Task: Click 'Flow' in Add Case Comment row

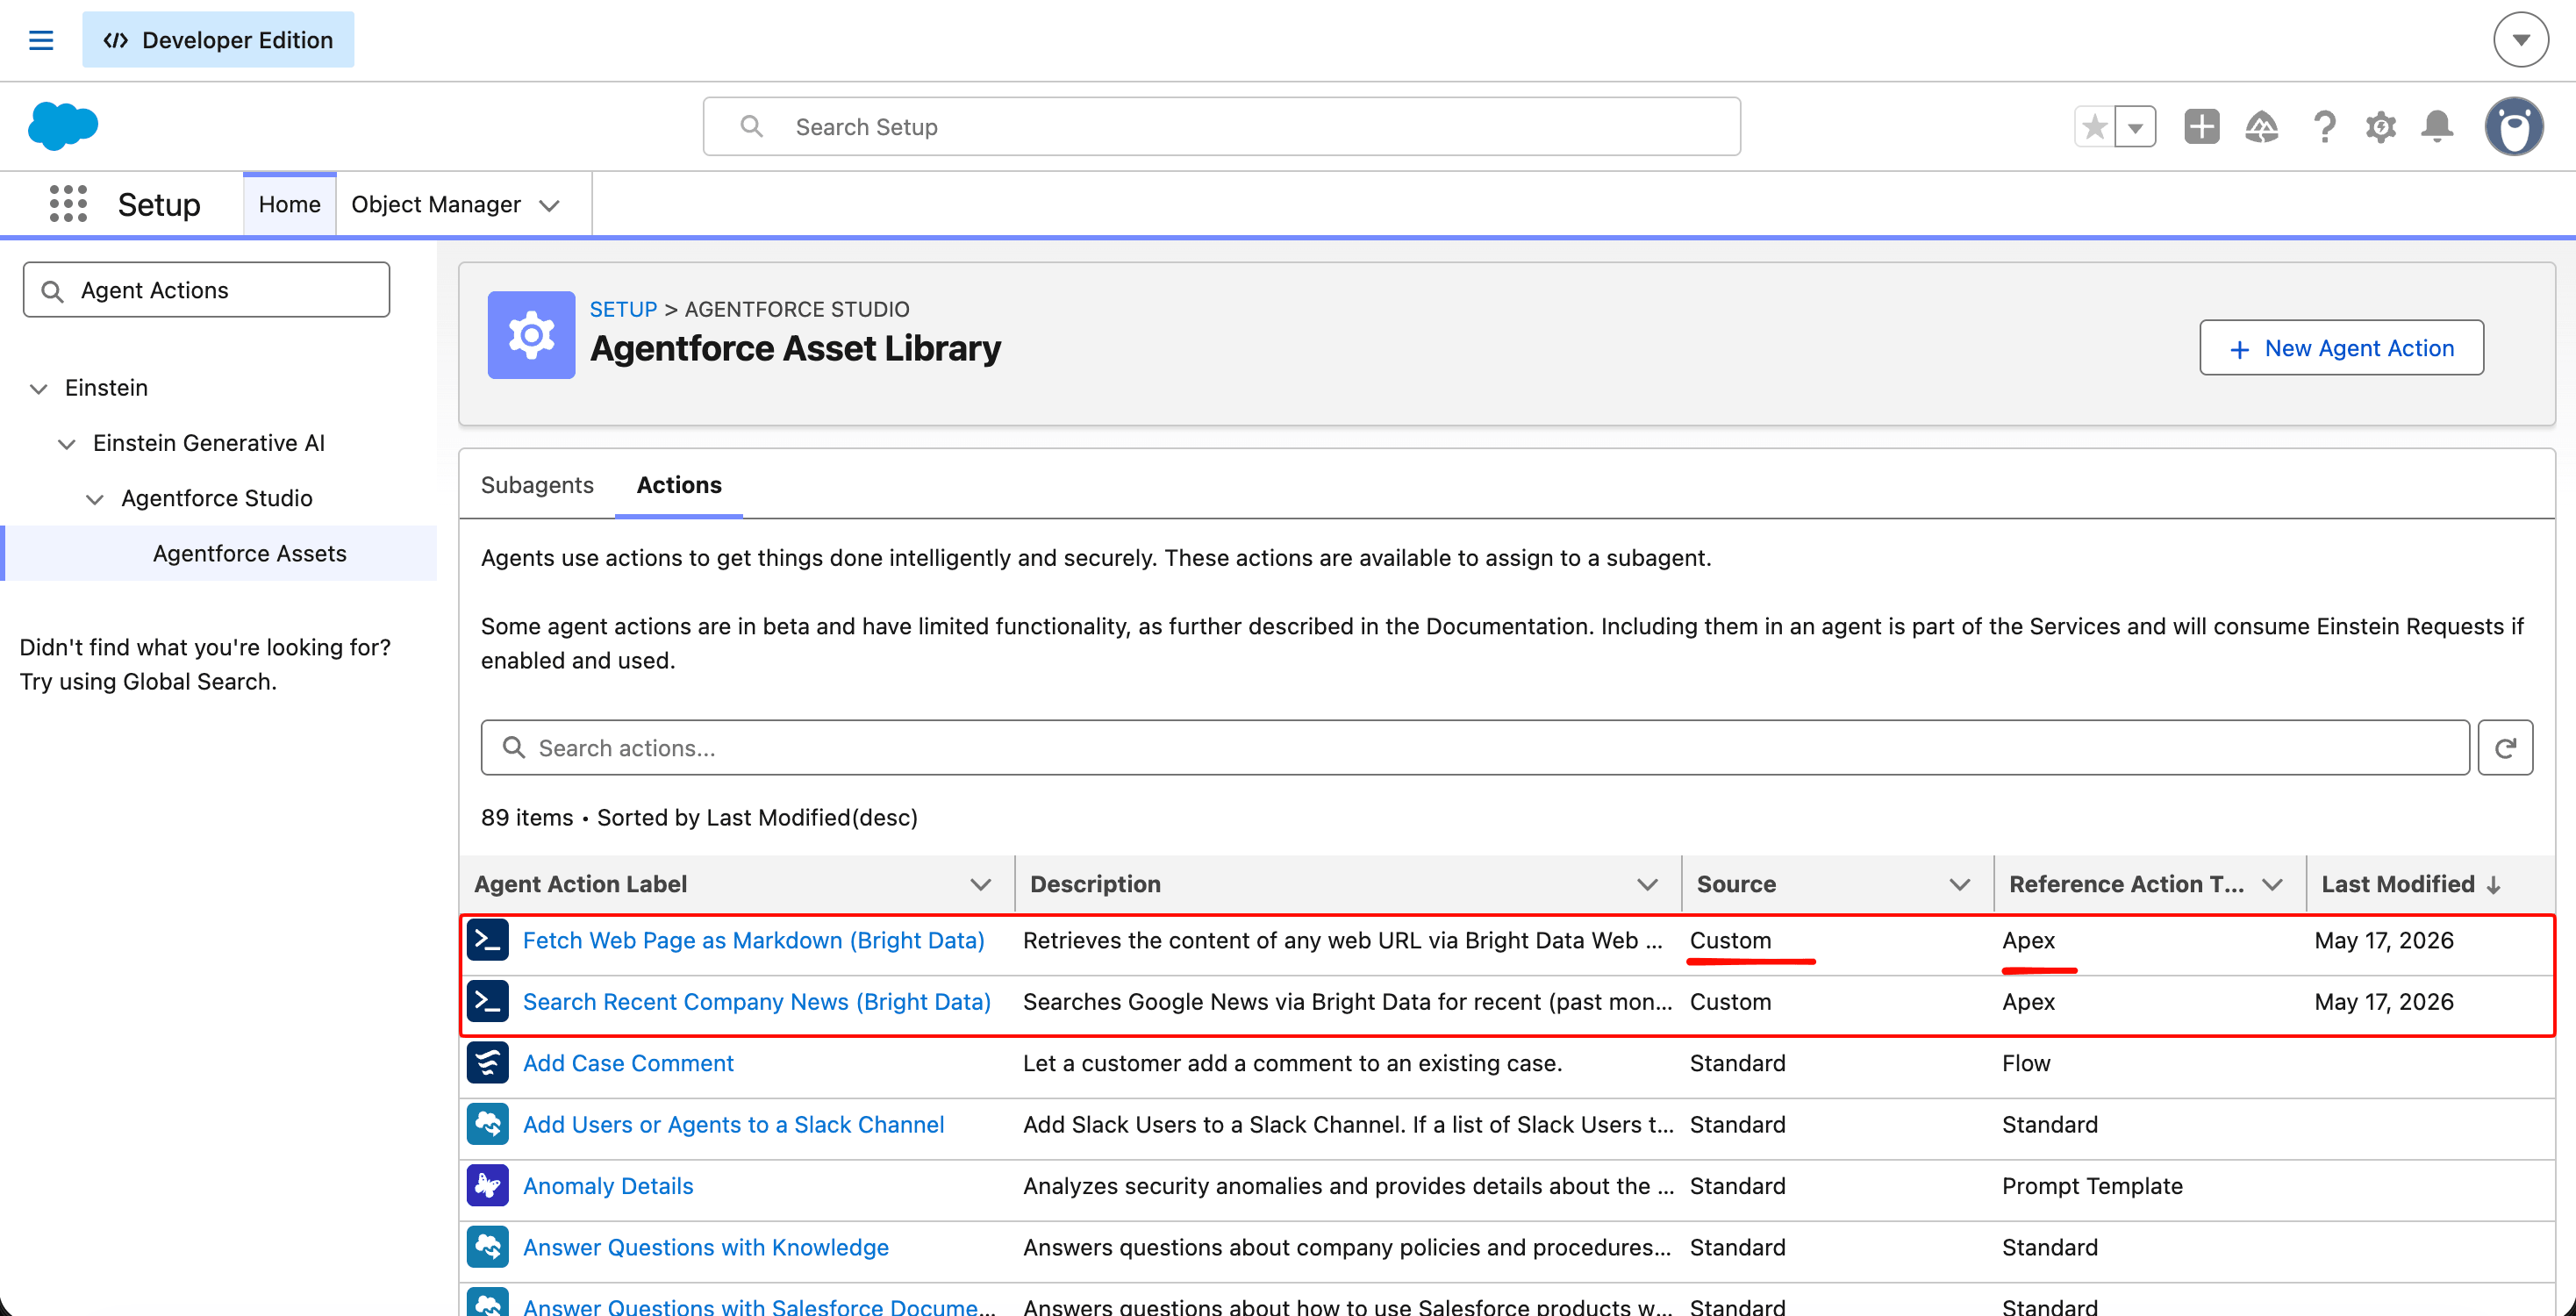Action: pyautogui.click(x=2026, y=1064)
